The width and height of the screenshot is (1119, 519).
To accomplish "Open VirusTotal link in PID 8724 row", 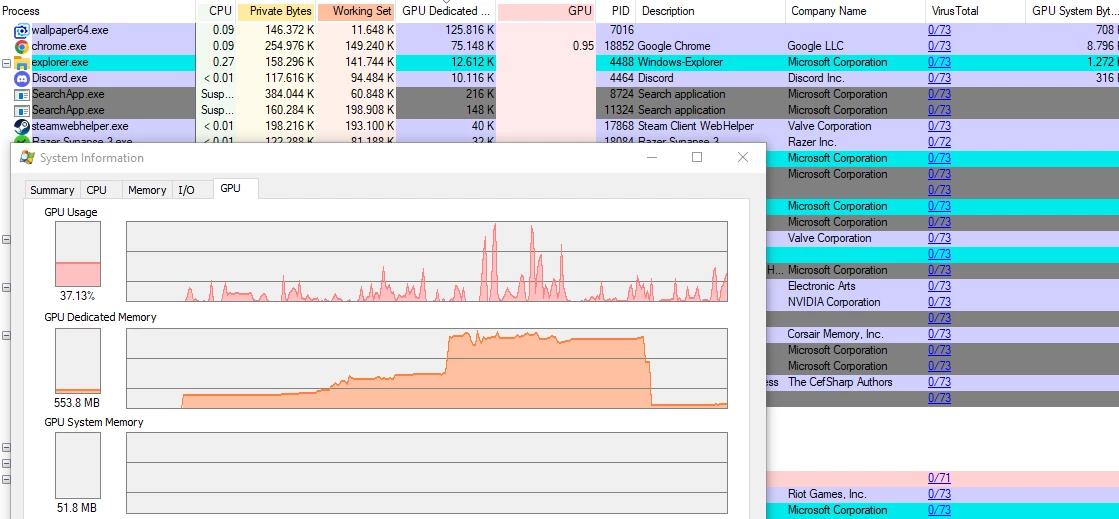I will point(939,94).
